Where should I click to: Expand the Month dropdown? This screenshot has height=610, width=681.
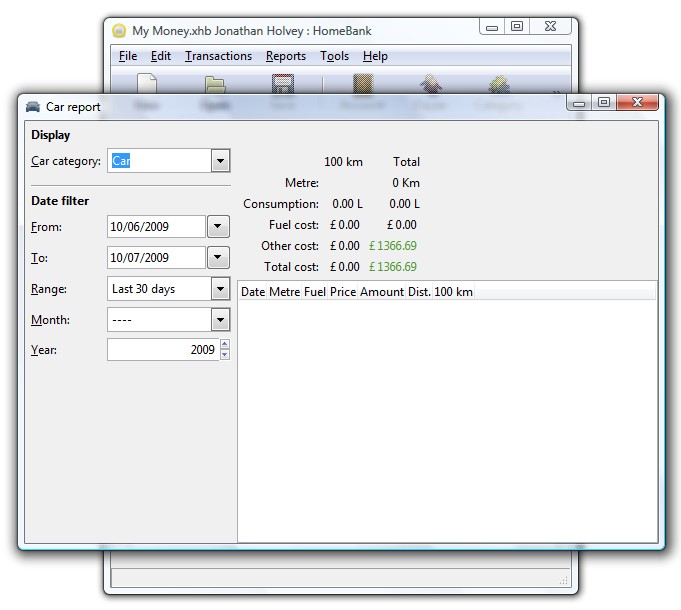coord(221,320)
